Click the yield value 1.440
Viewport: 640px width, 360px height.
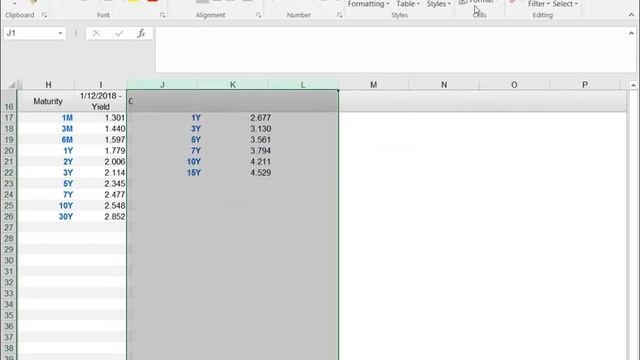(x=100, y=129)
